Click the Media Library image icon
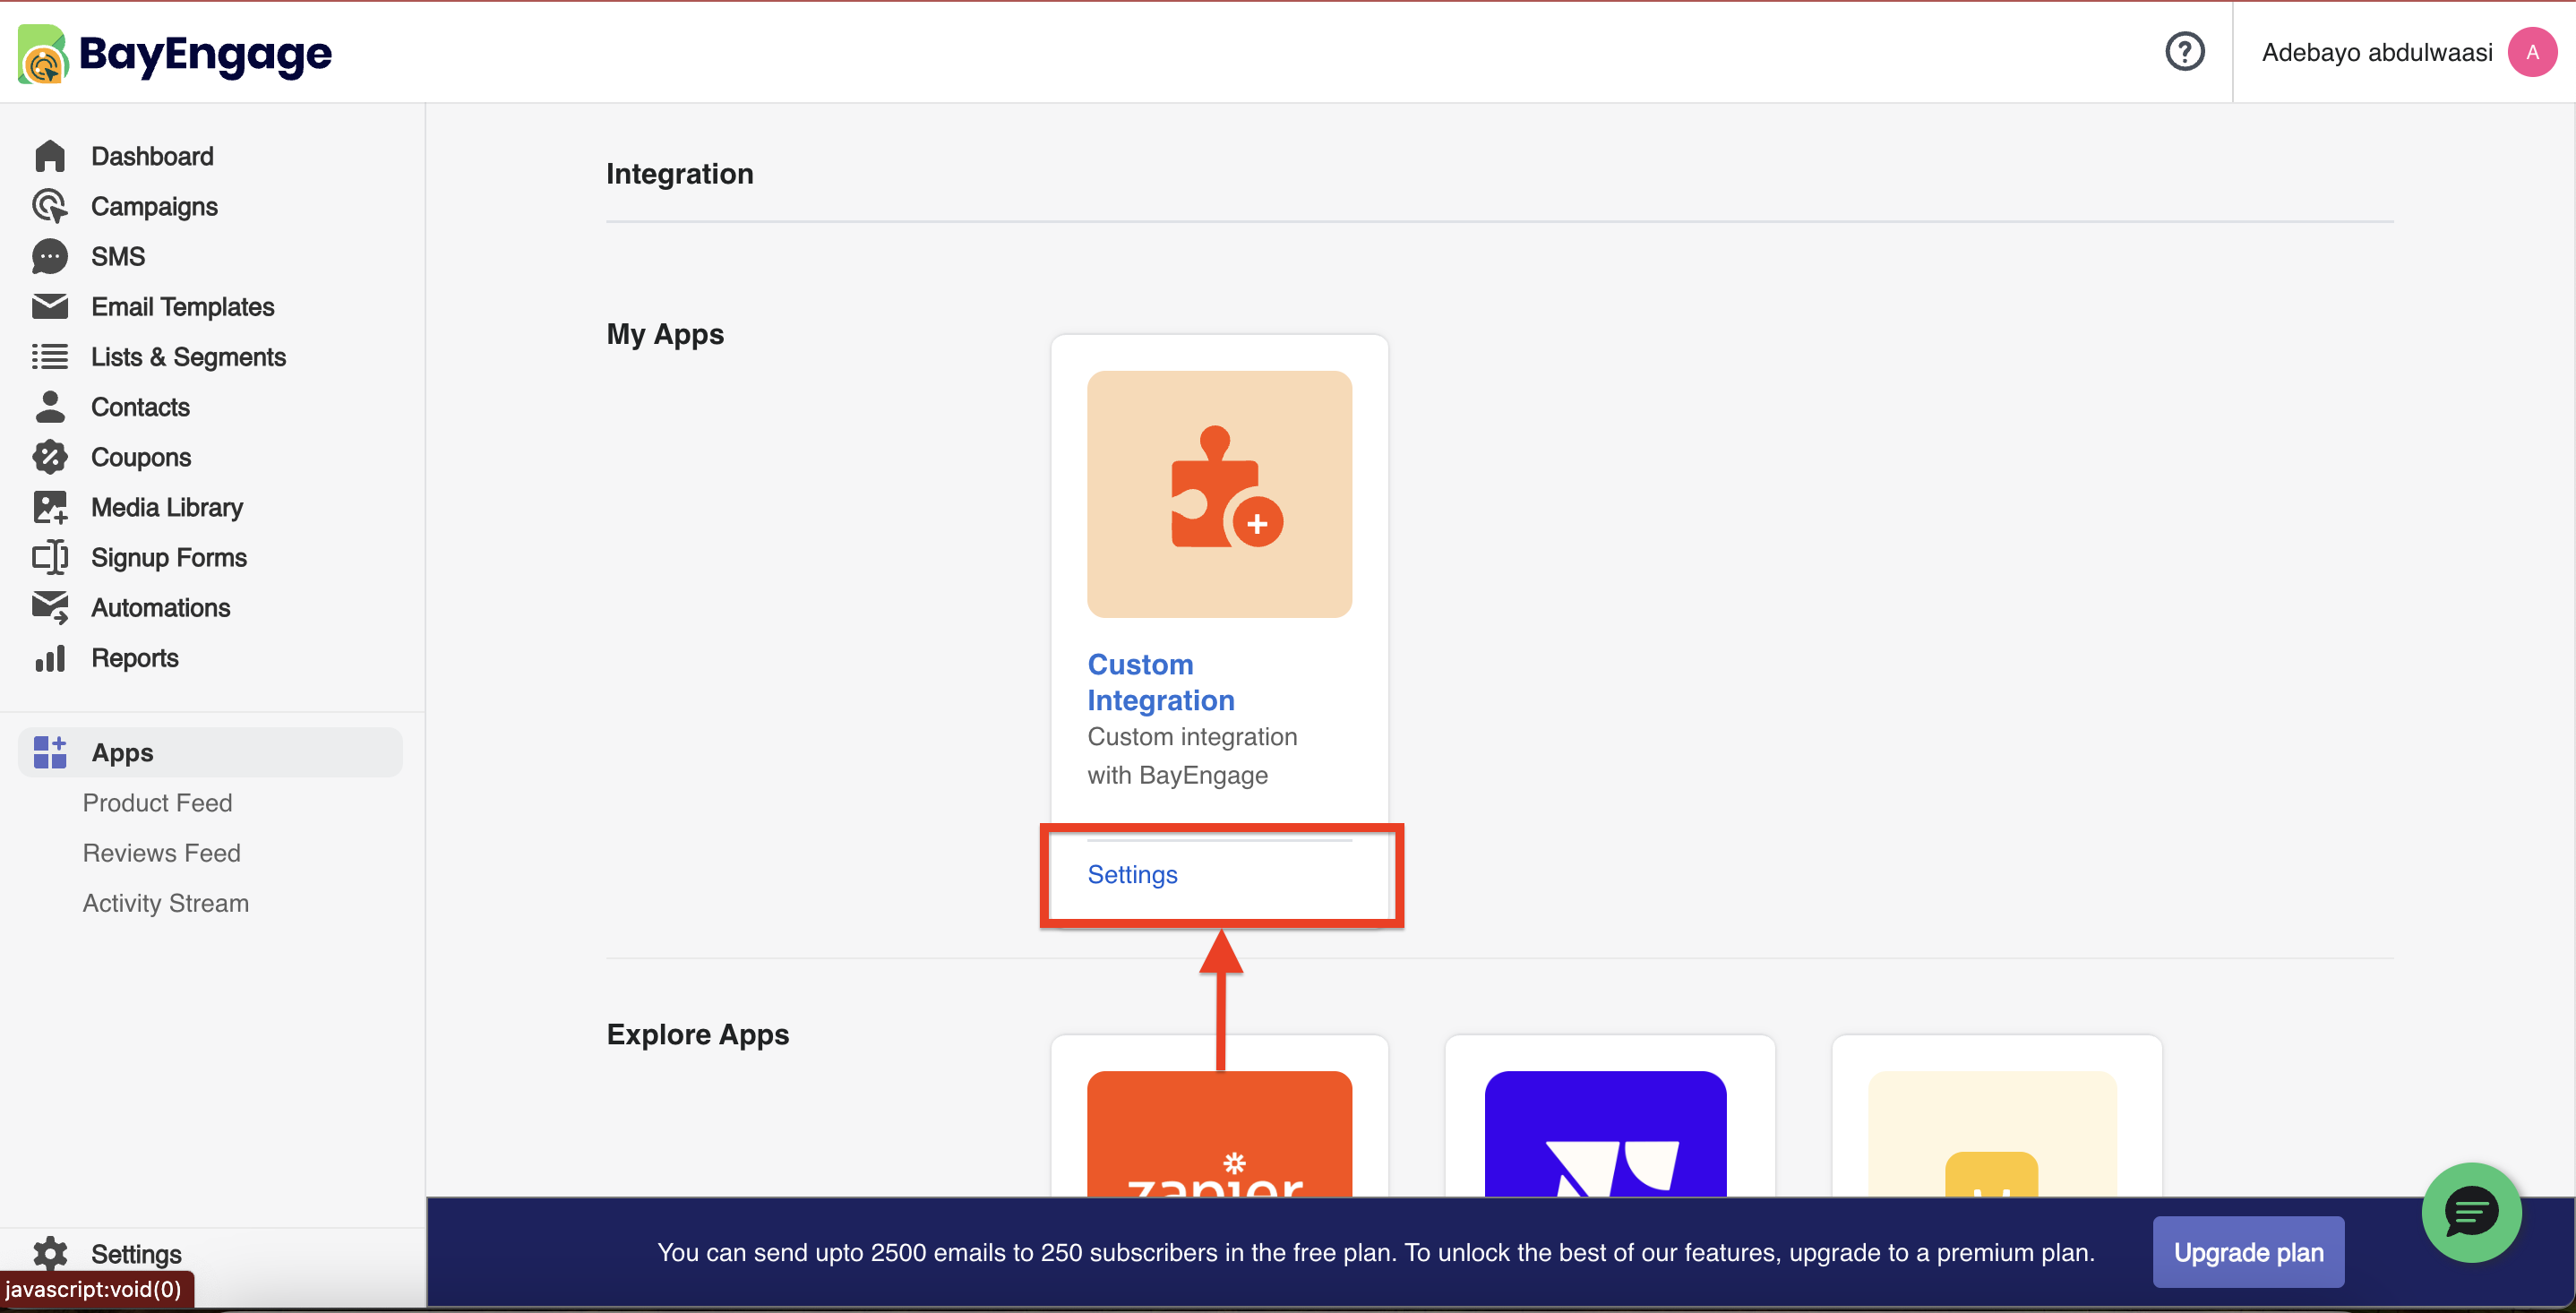 click(x=49, y=507)
